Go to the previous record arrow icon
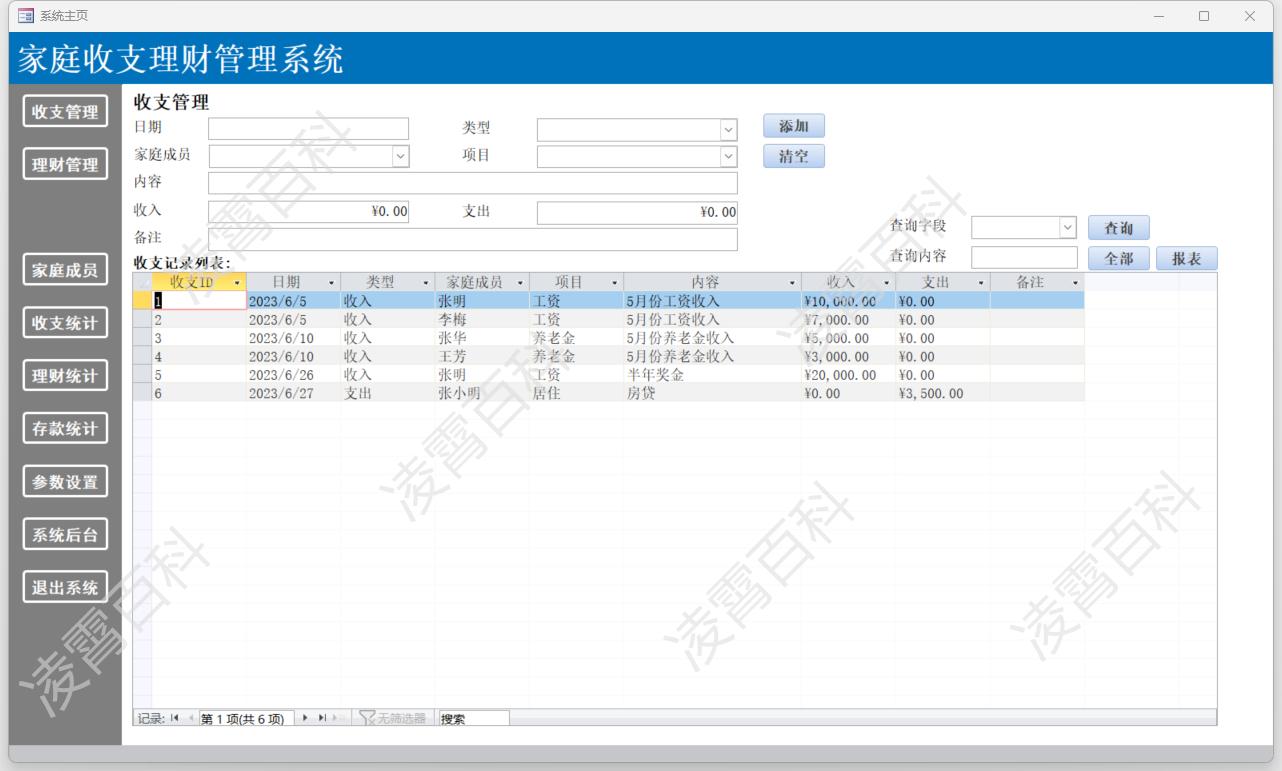The width and height of the screenshot is (1282, 771). coord(191,718)
